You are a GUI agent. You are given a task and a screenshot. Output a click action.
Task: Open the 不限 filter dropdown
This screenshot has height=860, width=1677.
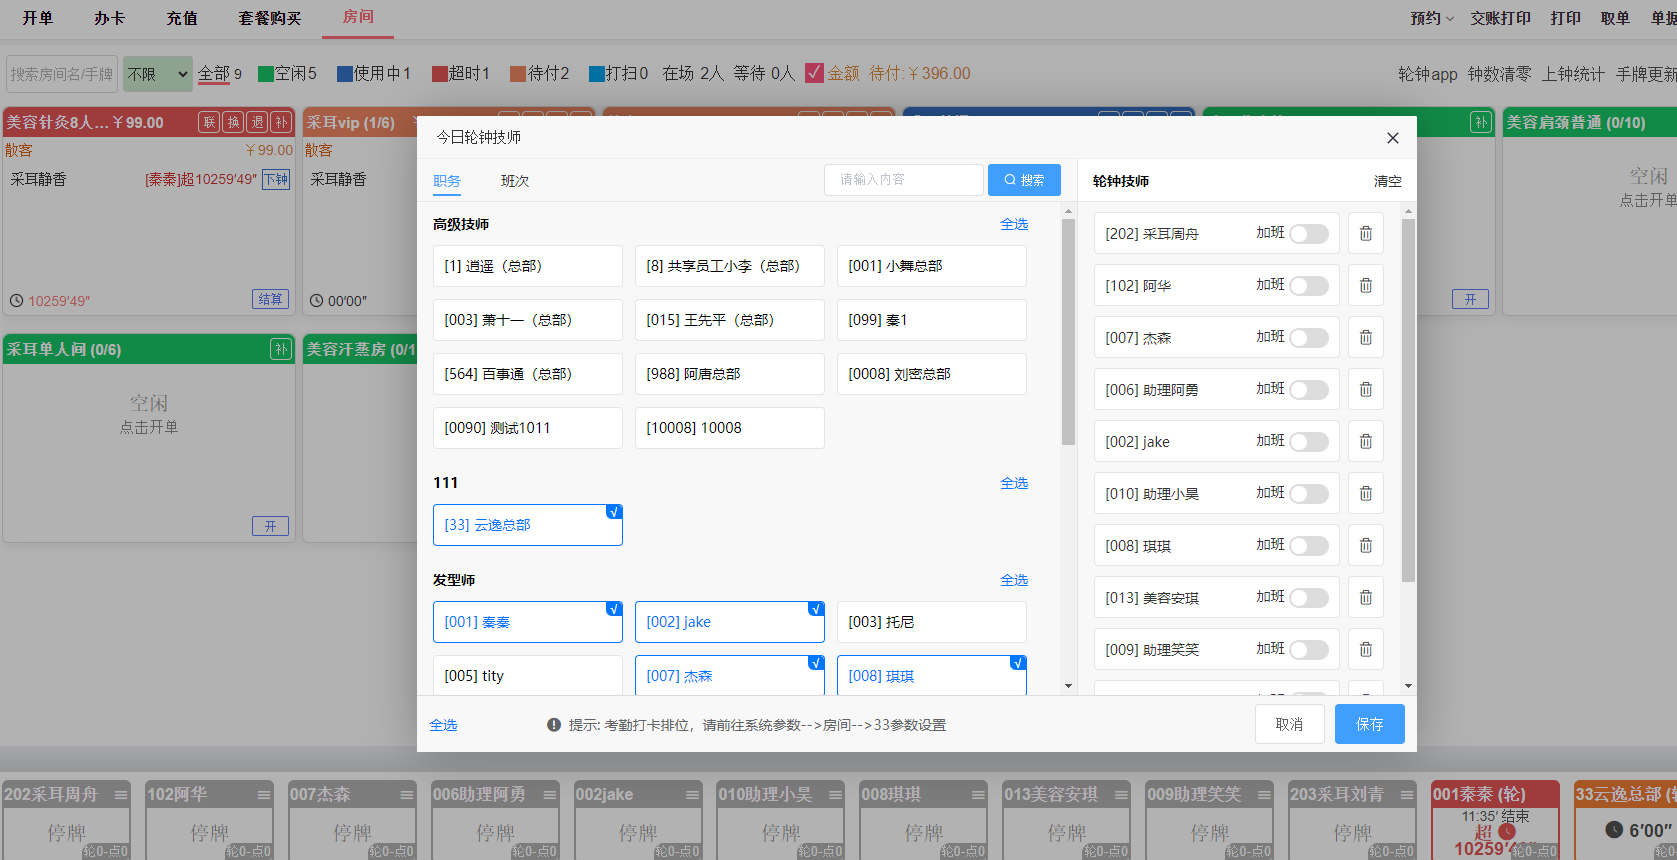click(157, 74)
